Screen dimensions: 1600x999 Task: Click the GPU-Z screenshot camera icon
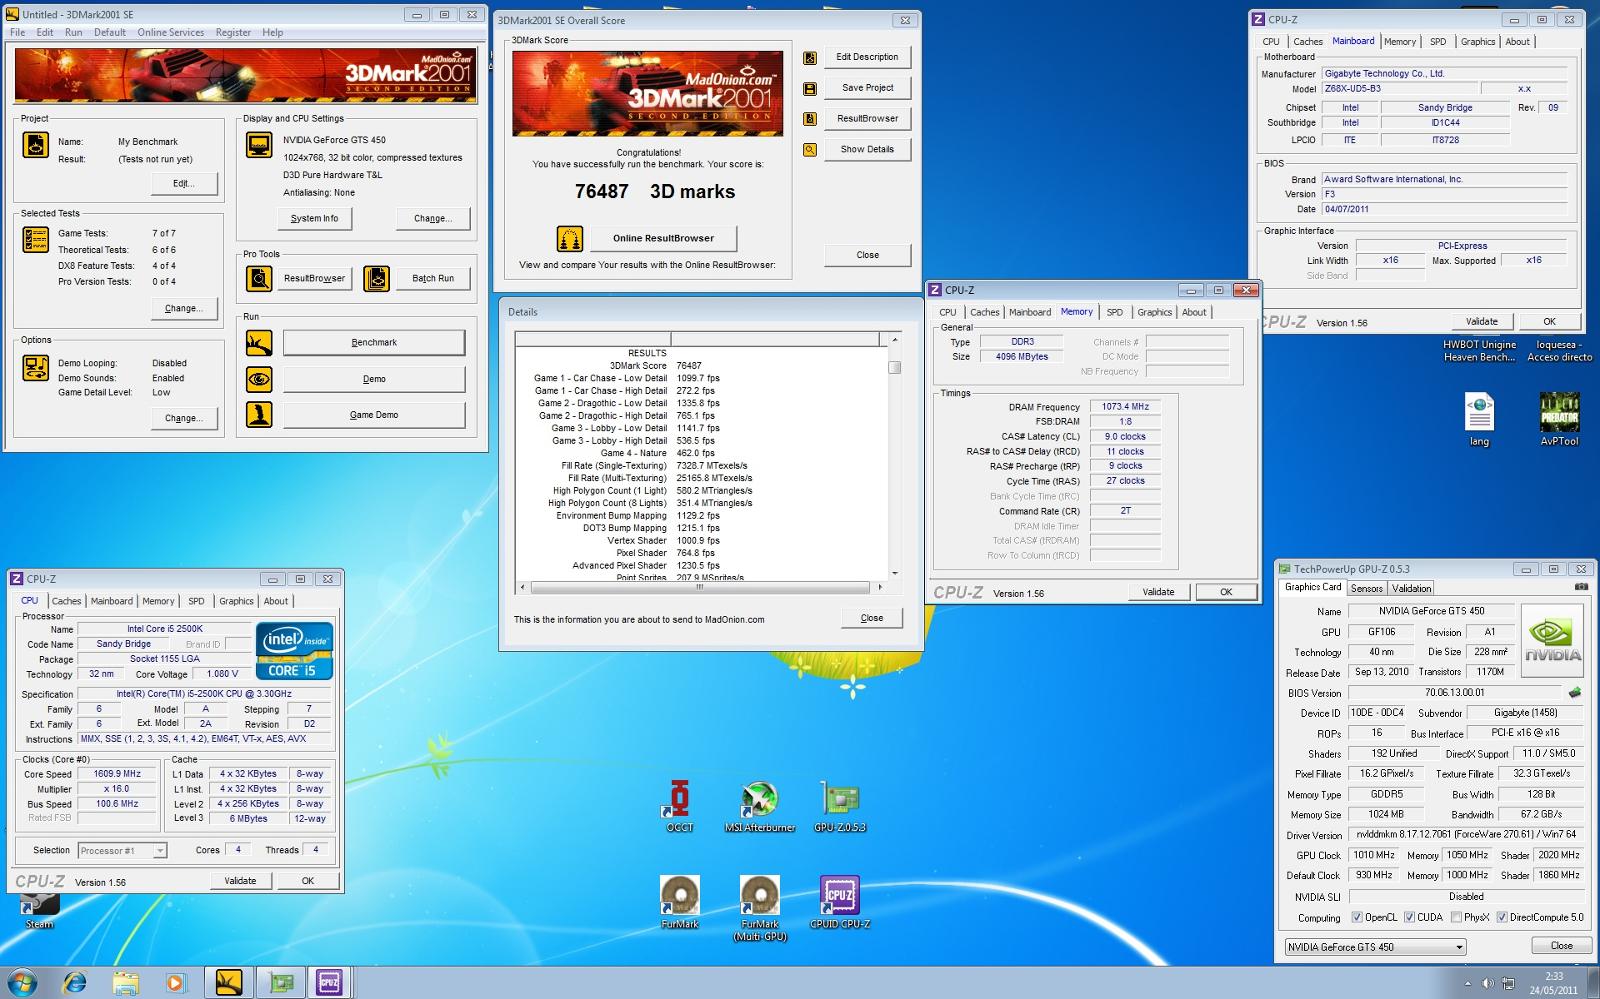1581,587
